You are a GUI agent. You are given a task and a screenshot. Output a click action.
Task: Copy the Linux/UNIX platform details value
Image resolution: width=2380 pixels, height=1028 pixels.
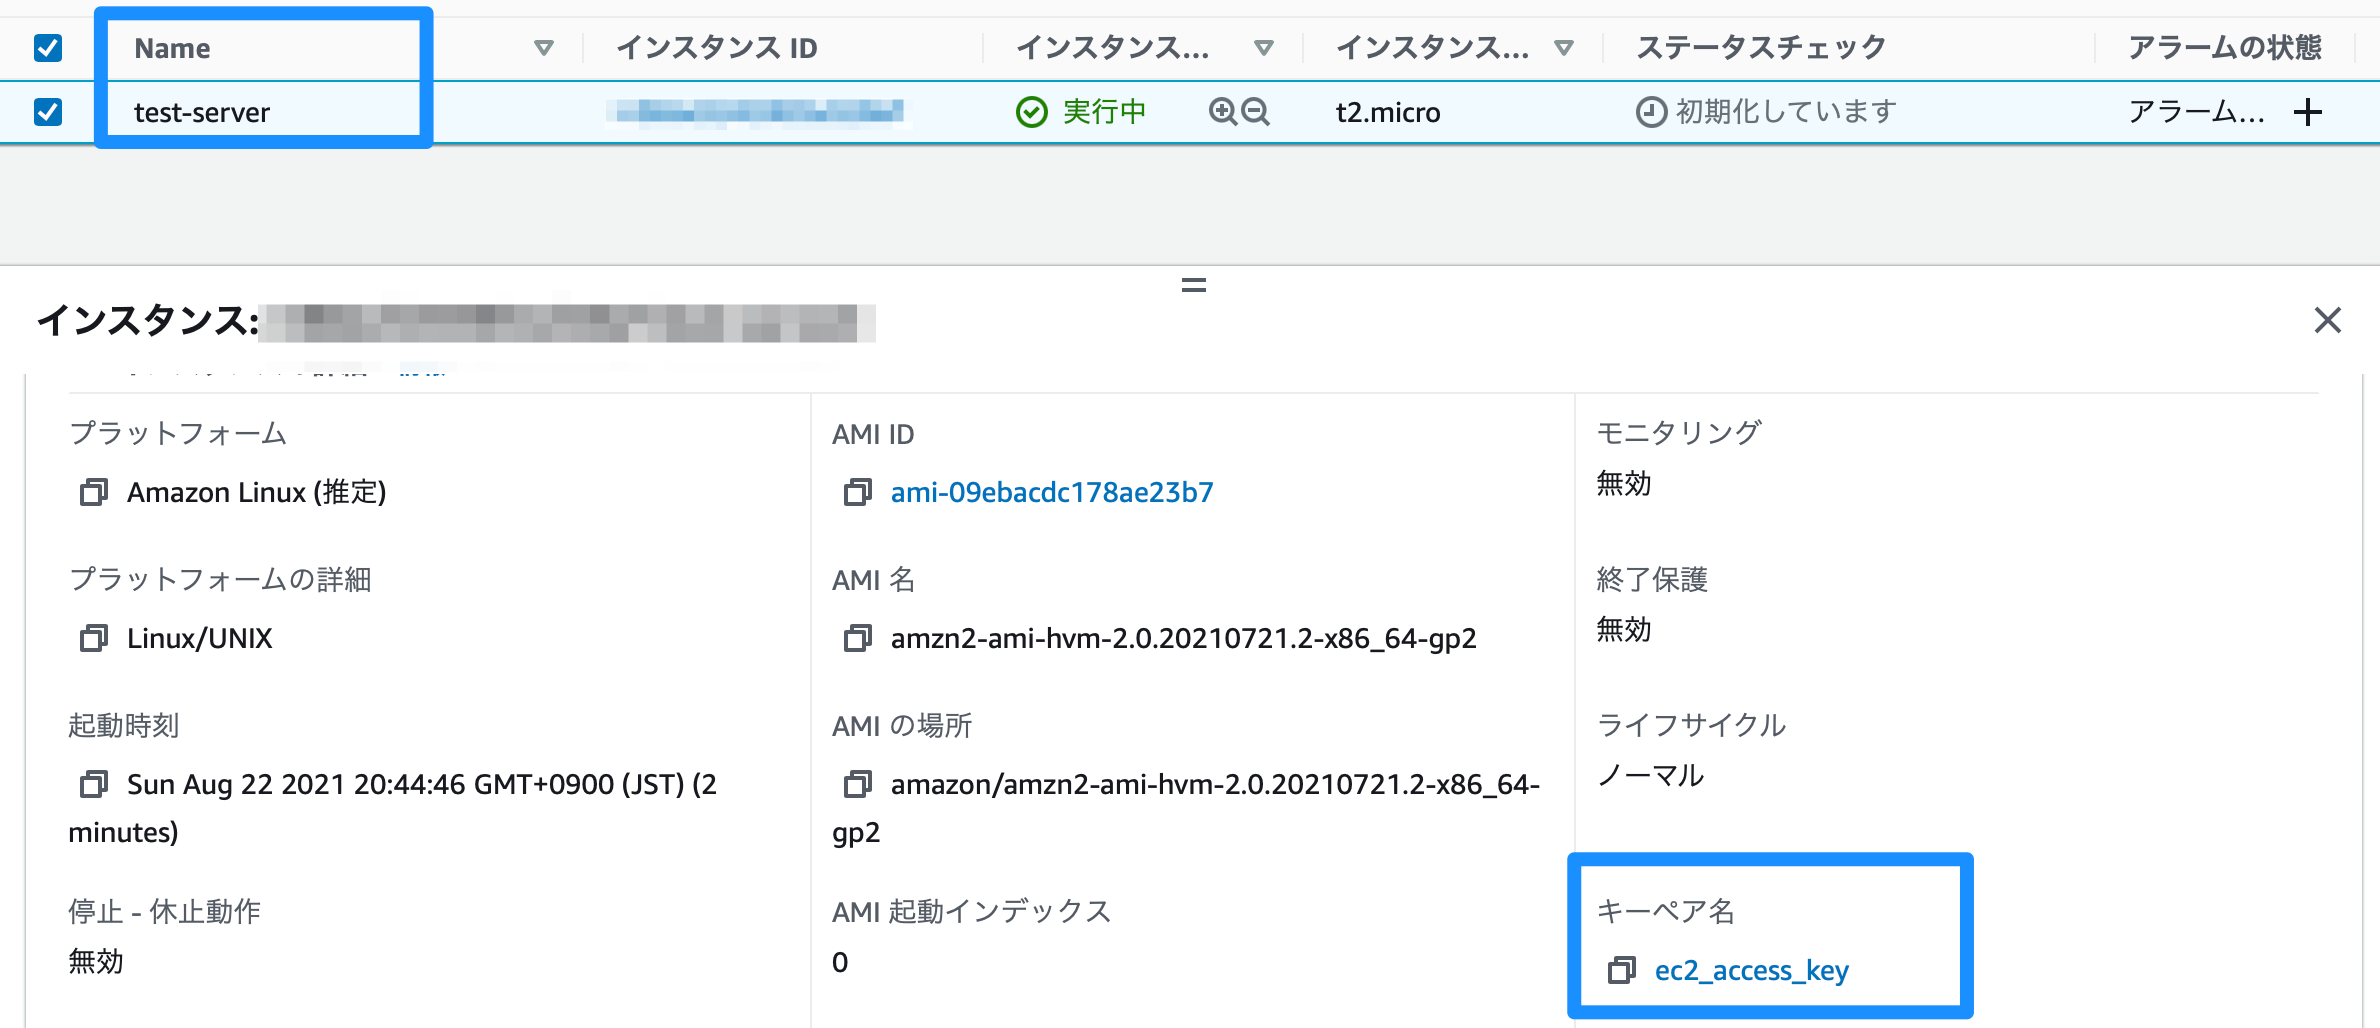(94, 638)
